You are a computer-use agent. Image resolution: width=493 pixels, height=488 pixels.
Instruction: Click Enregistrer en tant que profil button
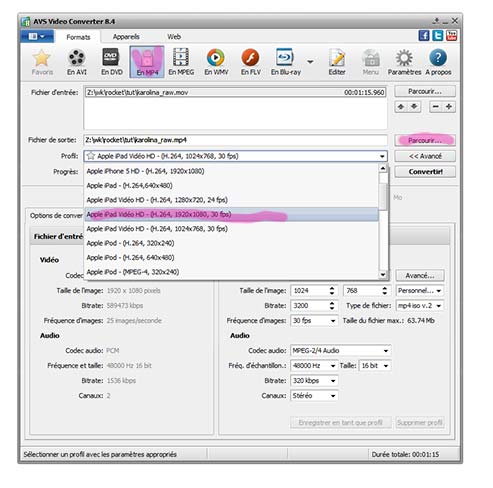(x=341, y=423)
